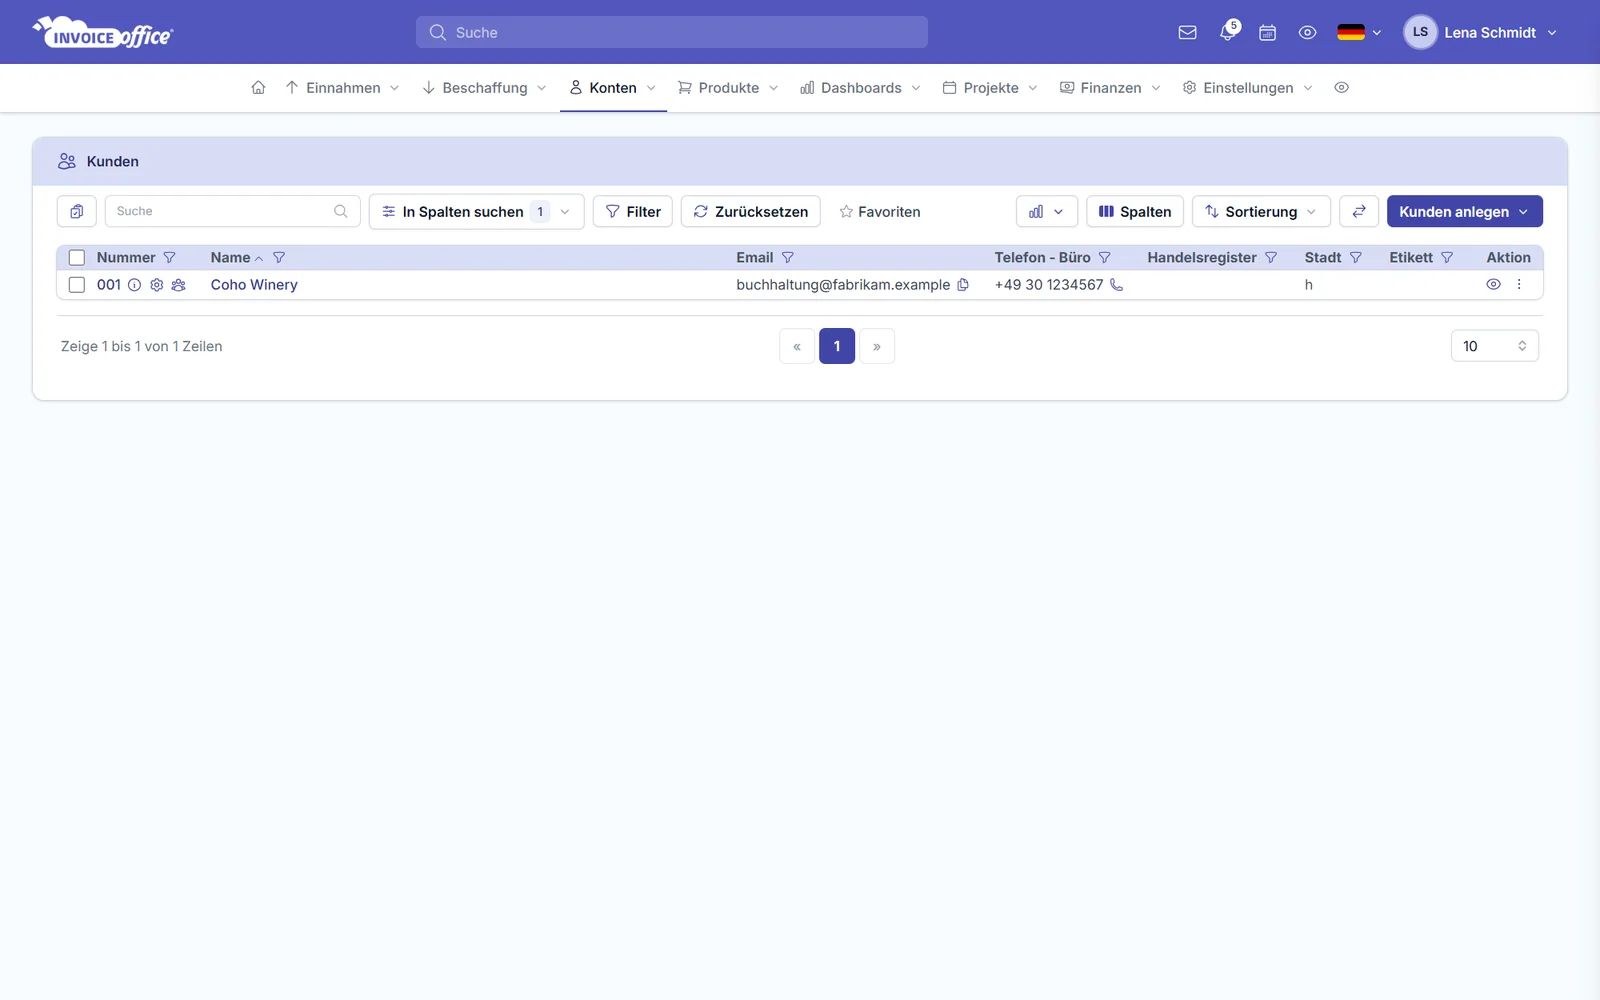
Task: Filter the Email column
Action: (788, 258)
